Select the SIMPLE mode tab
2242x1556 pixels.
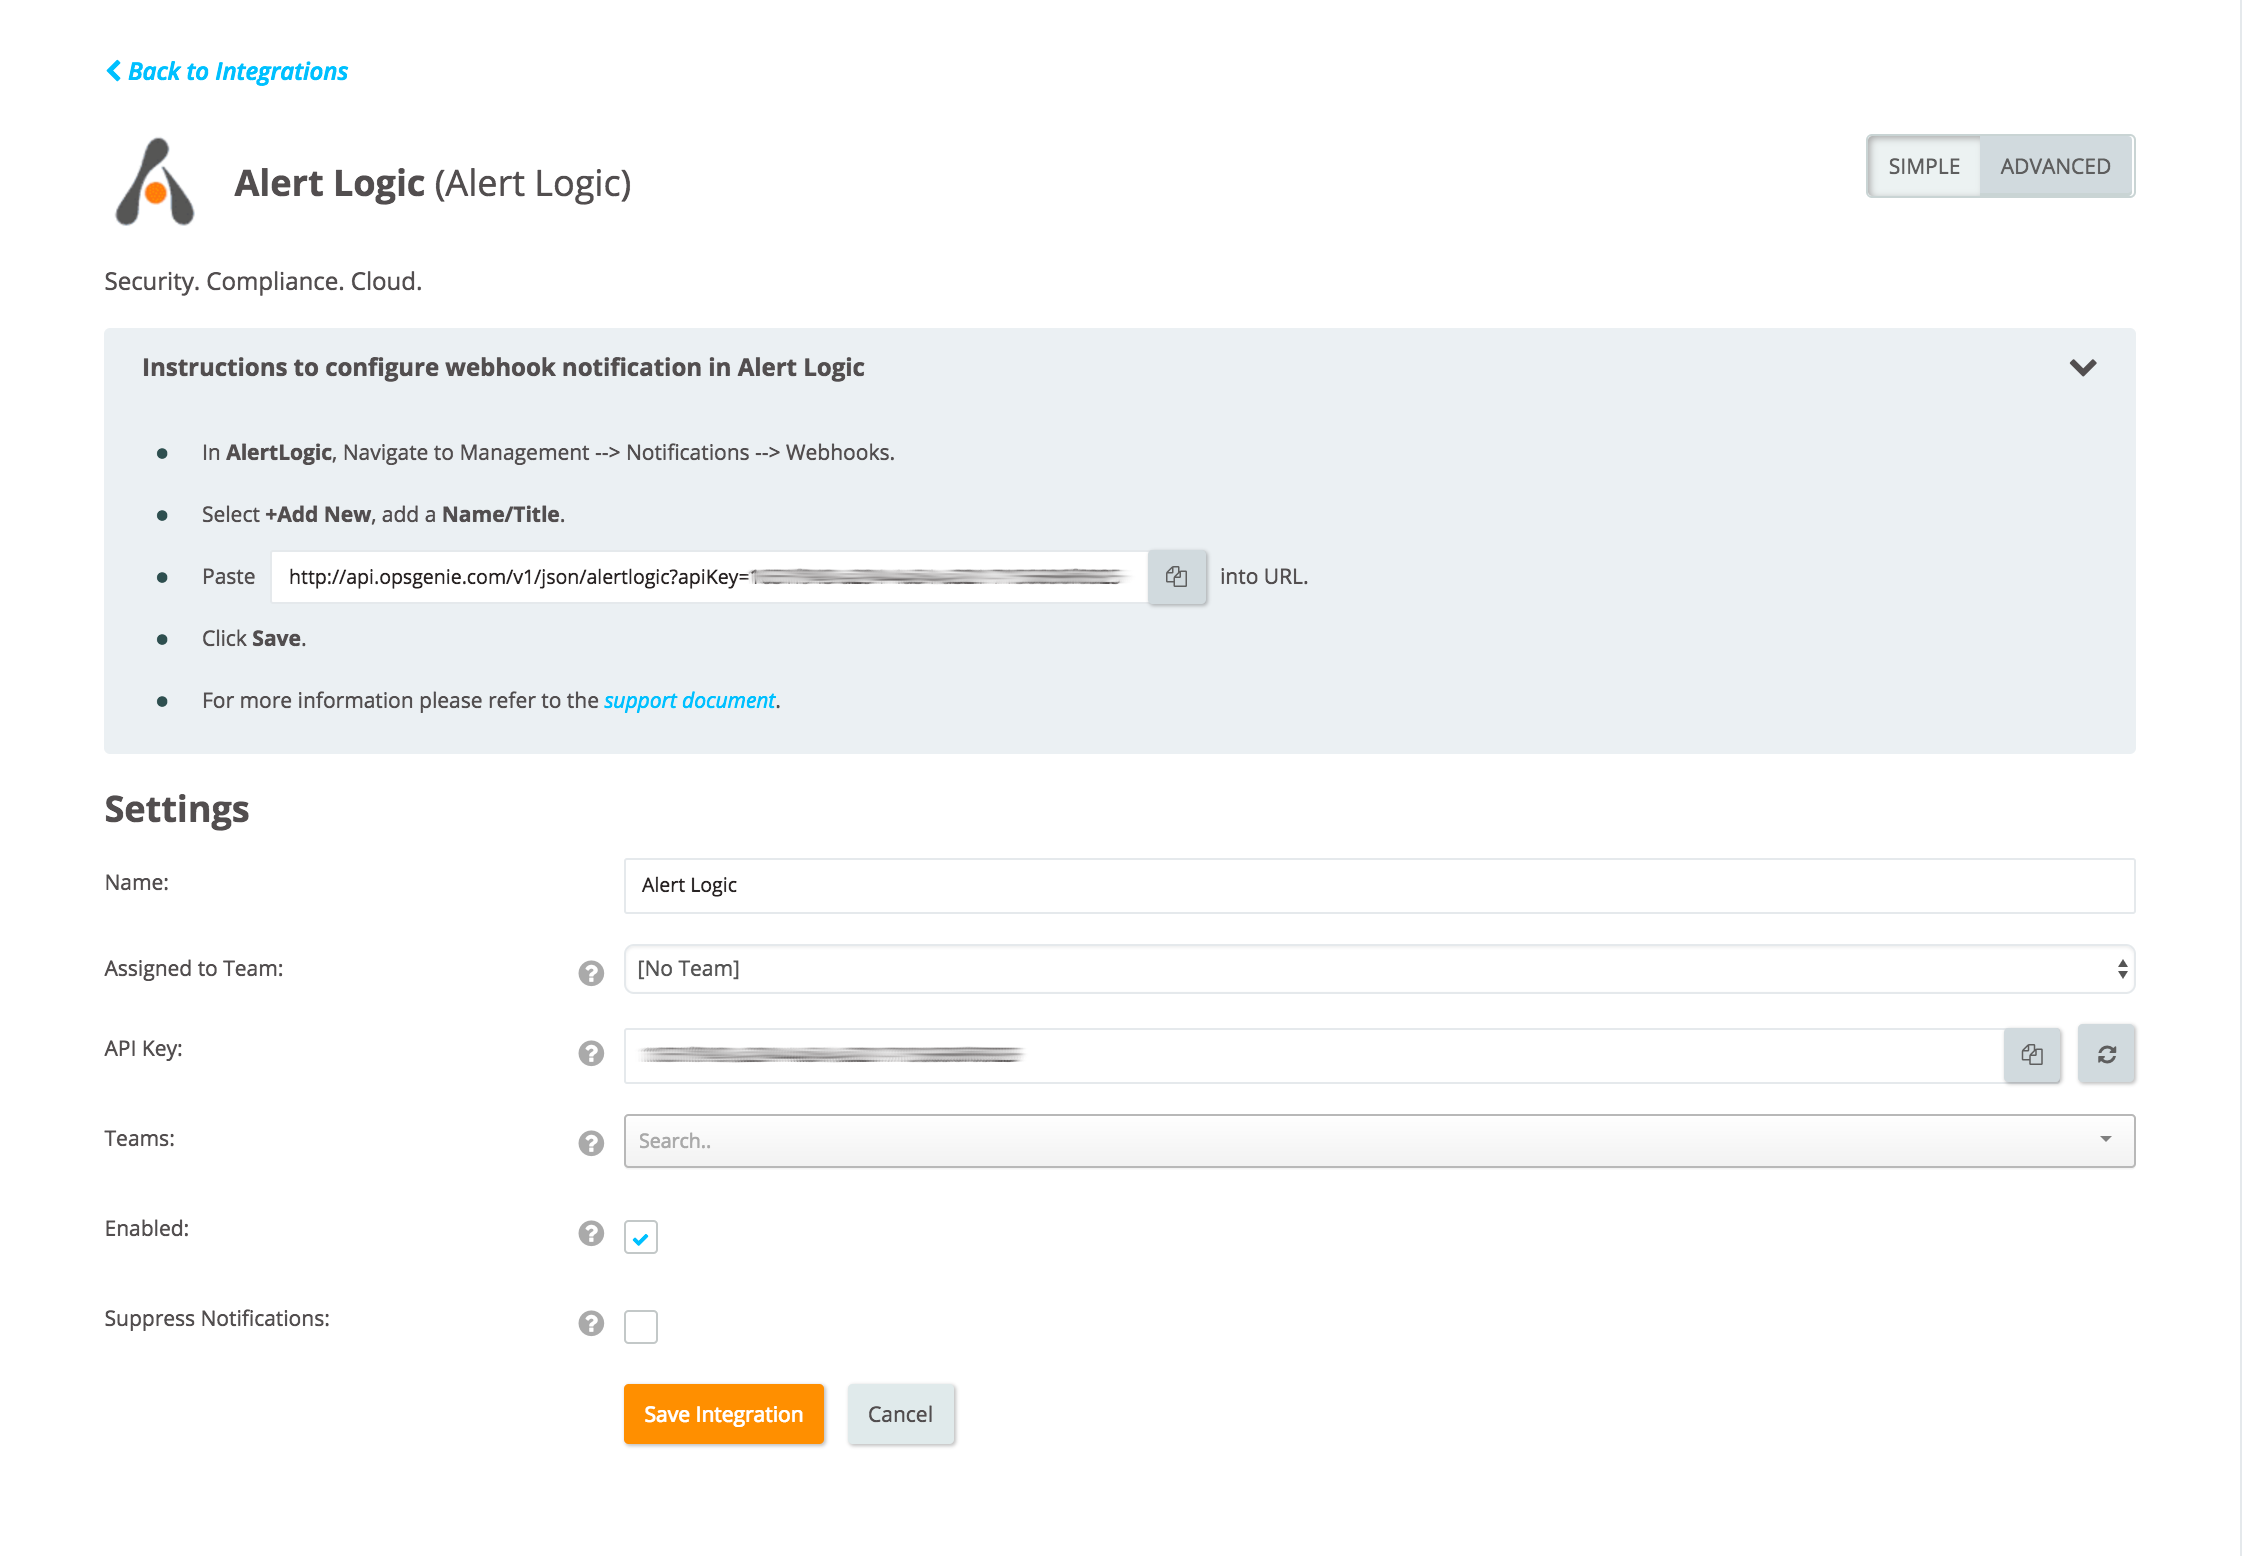pos(1924,166)
